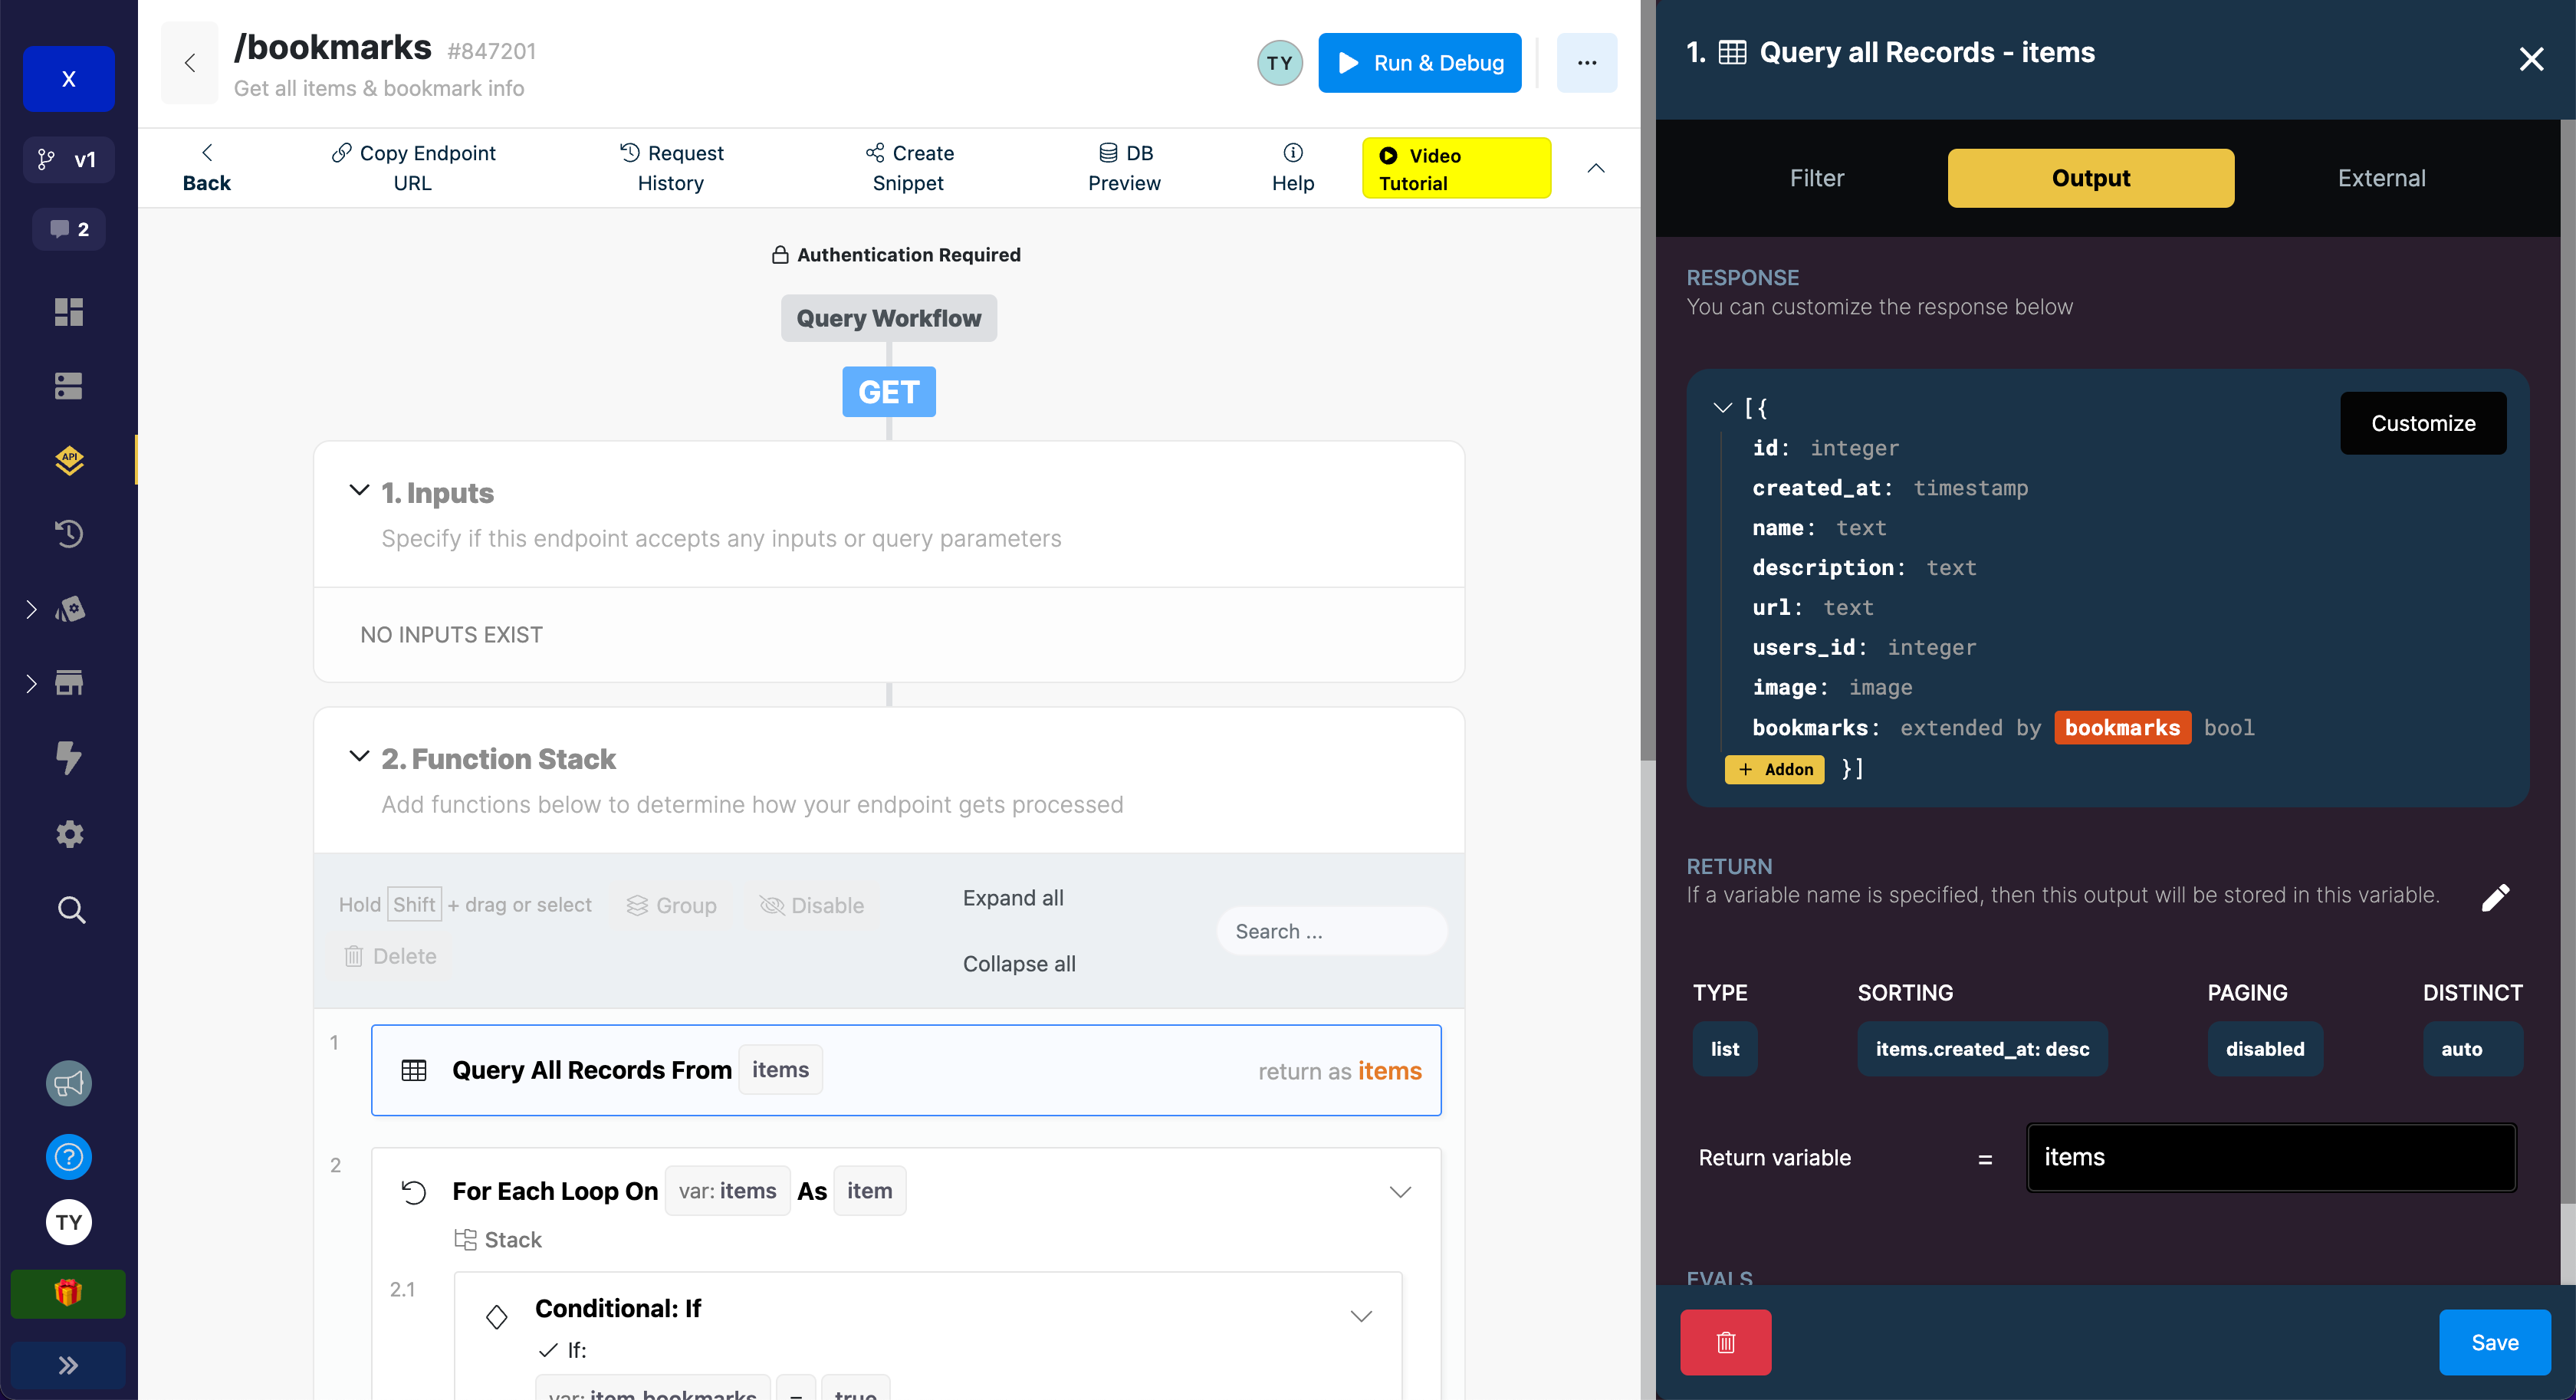The height and width of the screenshot is (1400, 2576).
Task: Open the blue help question icon
Action: [69, 1157]
